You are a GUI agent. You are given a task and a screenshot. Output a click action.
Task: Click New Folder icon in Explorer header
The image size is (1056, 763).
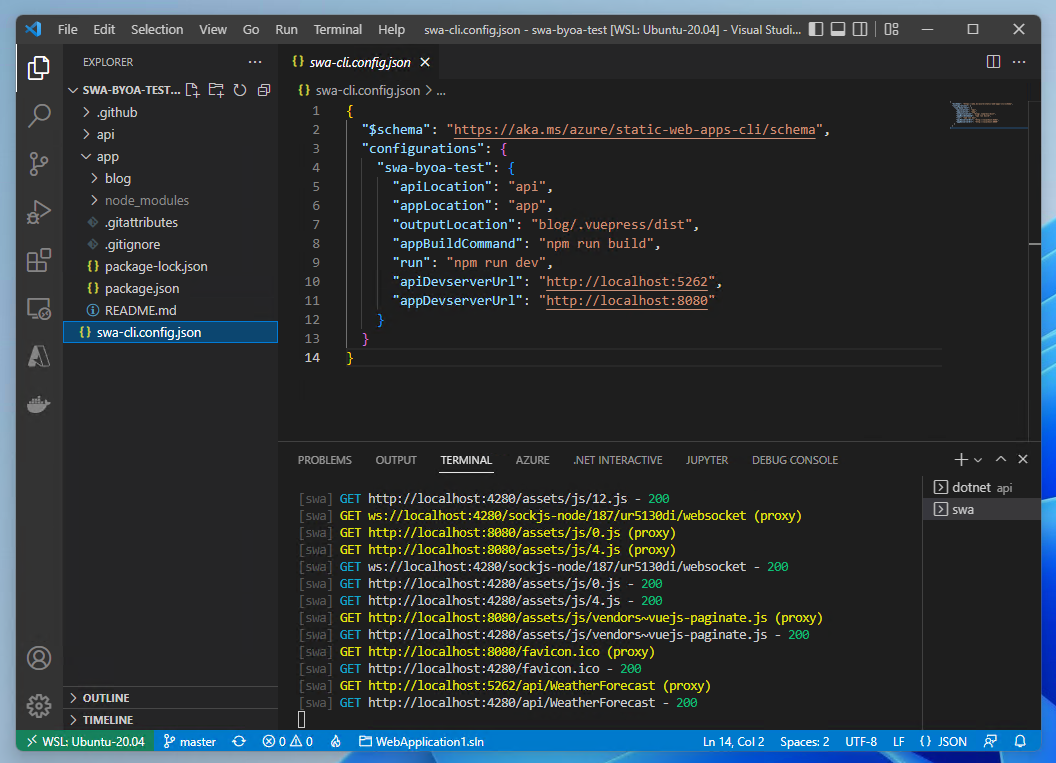click(216, 90)
